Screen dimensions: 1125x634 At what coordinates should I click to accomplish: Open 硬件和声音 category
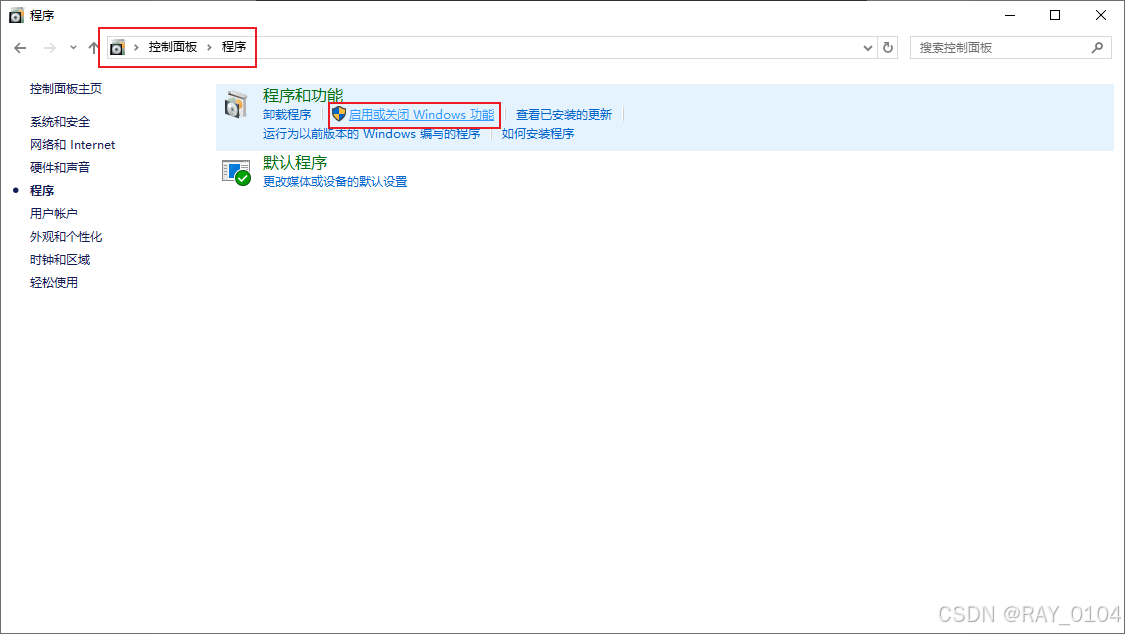click(x=60, y=168)
